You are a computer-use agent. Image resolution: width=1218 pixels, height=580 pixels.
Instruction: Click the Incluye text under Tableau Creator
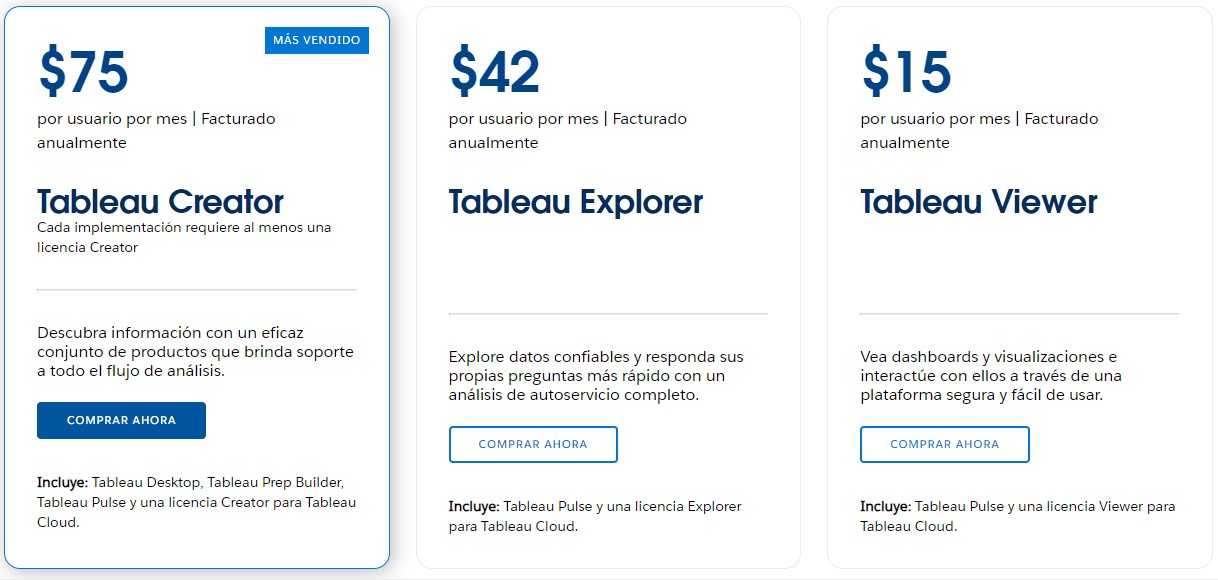point(195,503)
